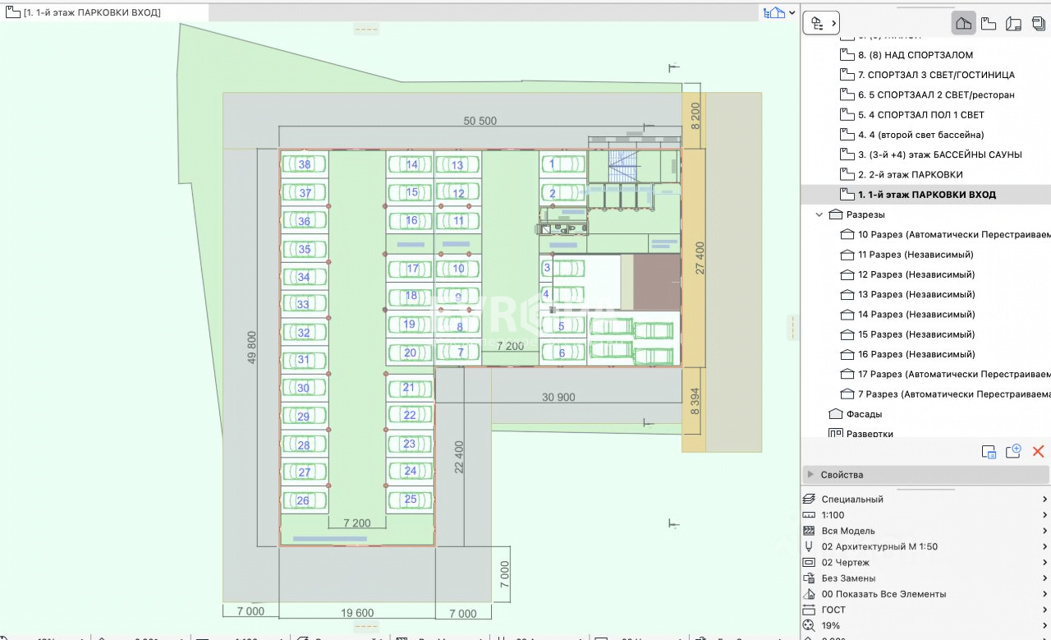Open the tab navigation dropdown beside floor plan icon
Screen dimensions: 1051x640
[x=792, y=13]
